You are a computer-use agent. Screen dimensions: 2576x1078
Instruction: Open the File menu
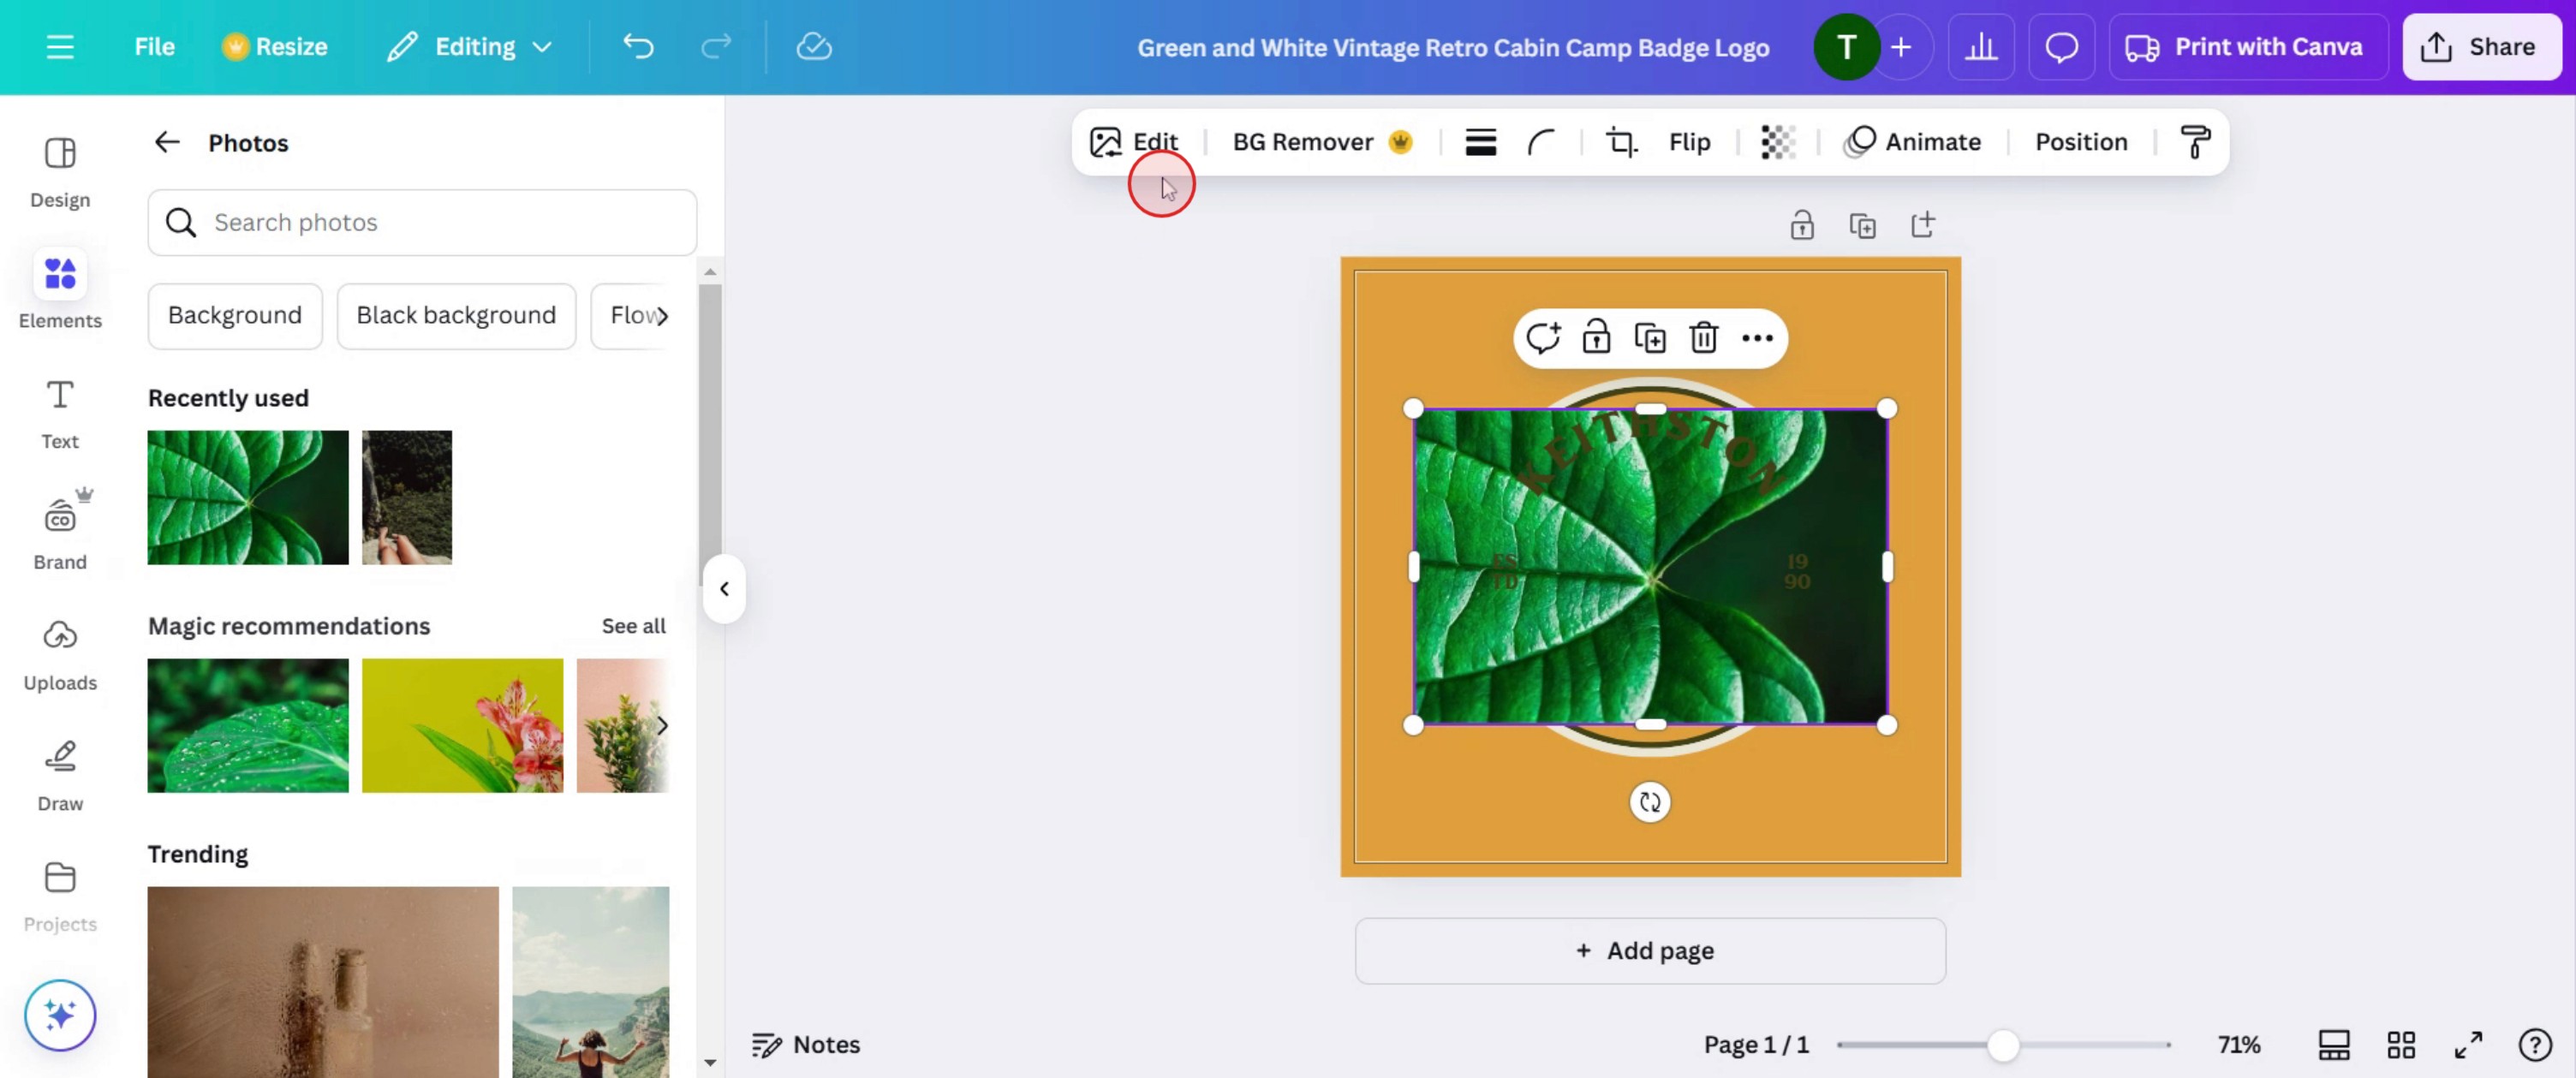coord(154,47)
